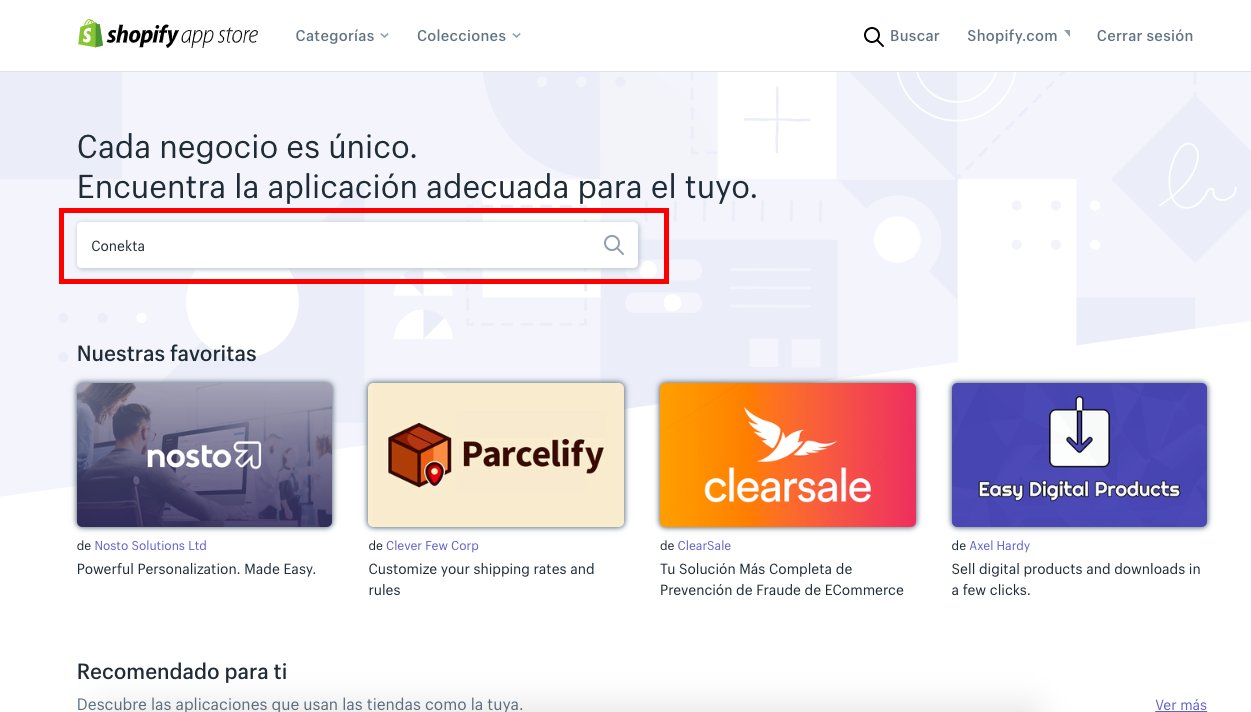Visit the Clever Few Corp developer link
The width and height of the screenshot is (1251, 712).
432,546
